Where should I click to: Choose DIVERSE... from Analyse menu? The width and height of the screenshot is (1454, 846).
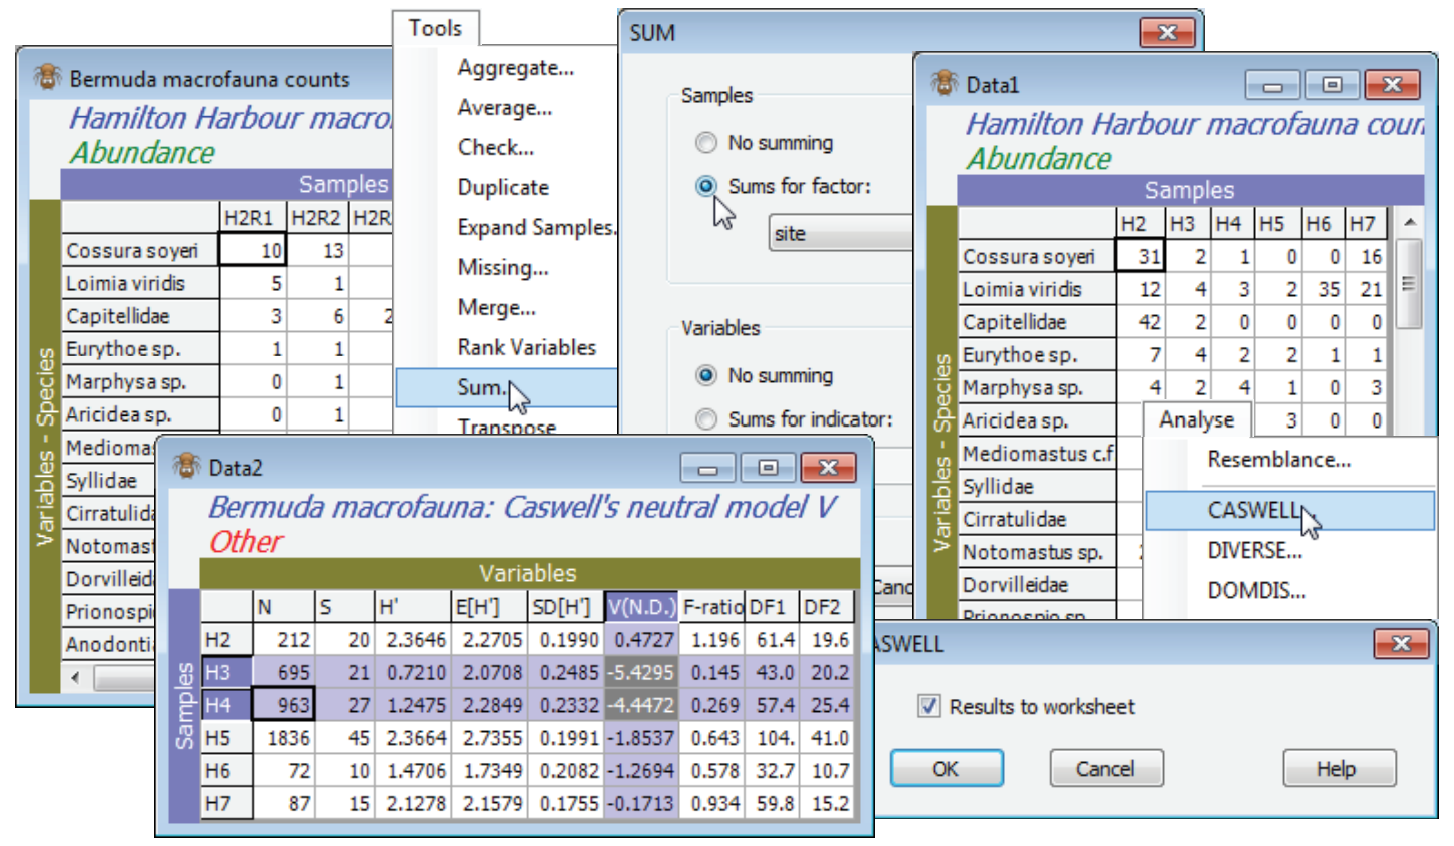point(1254,551)
